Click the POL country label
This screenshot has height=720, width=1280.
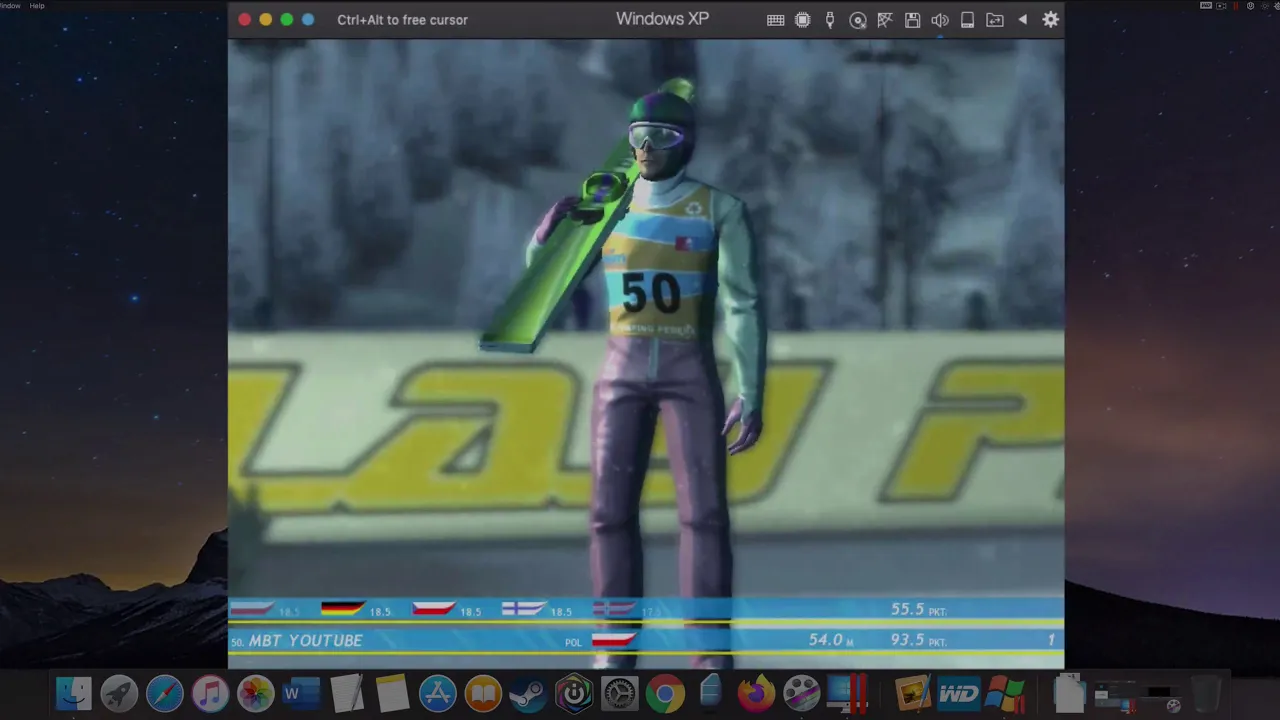pos(573,642)
